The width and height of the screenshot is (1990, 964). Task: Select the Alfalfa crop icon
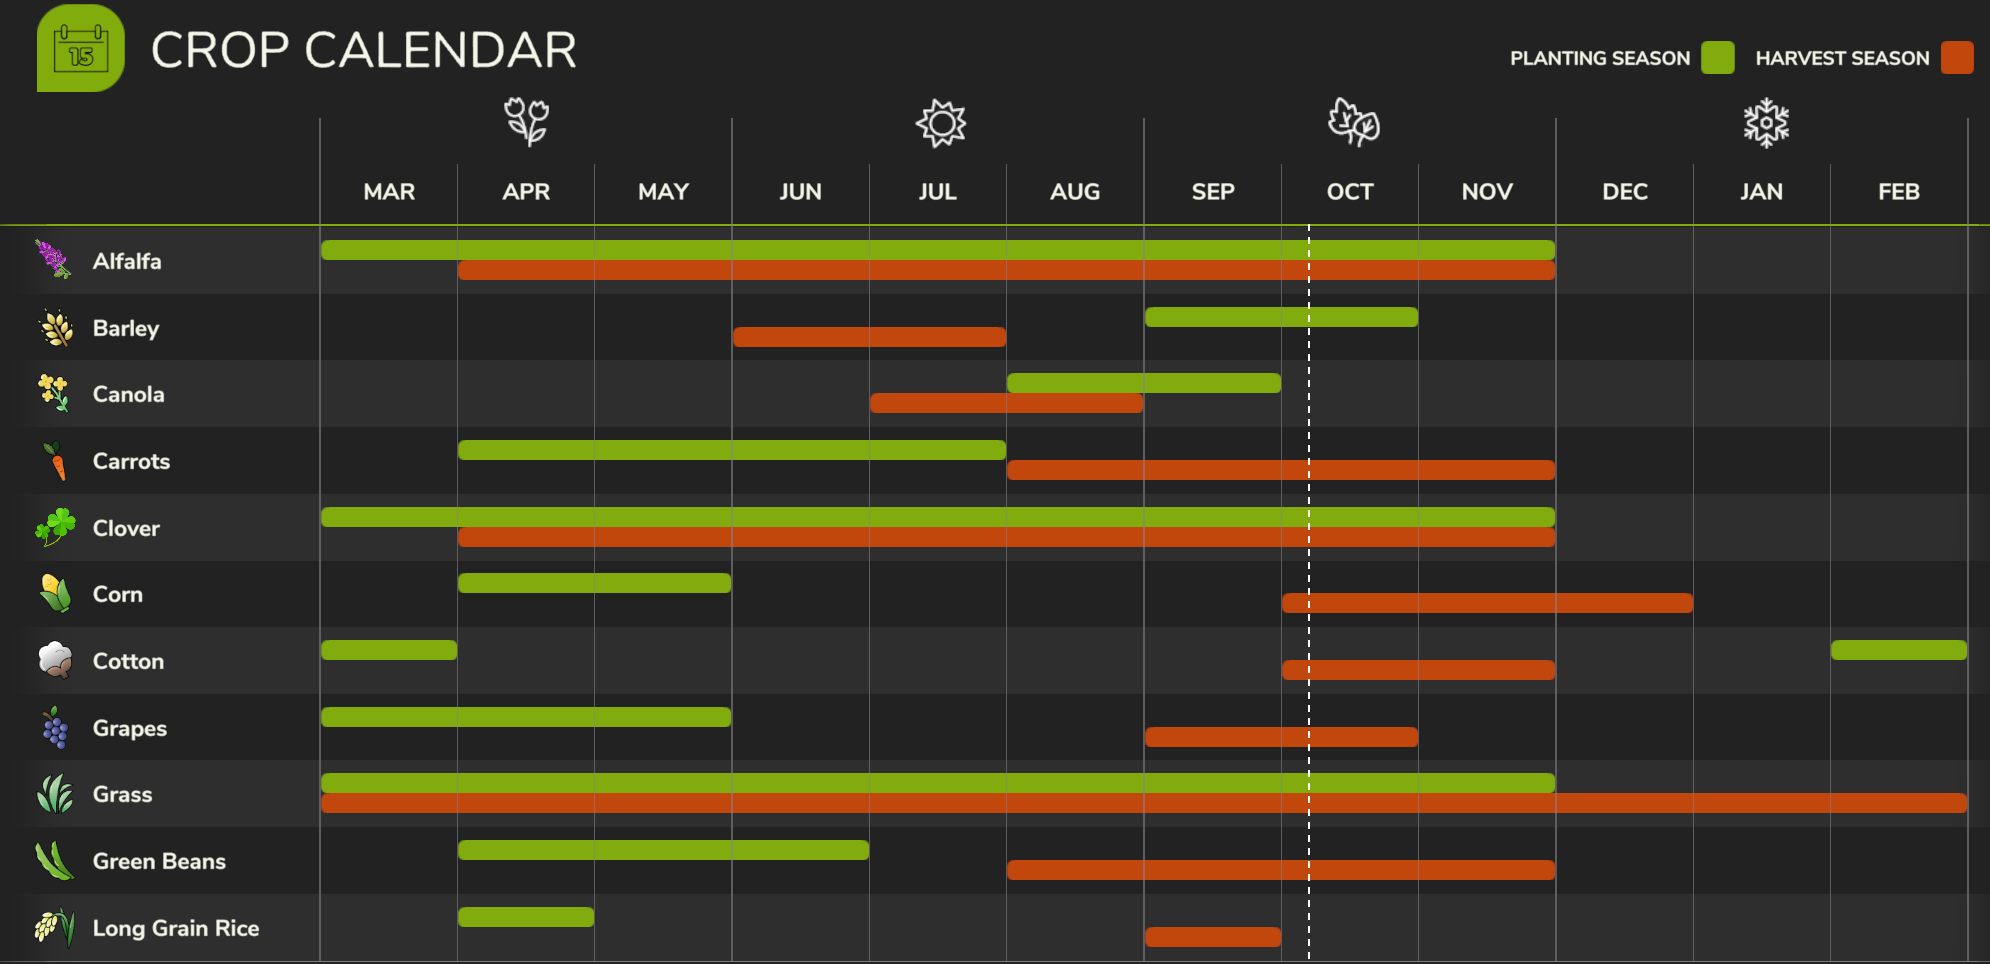[53, 260]
